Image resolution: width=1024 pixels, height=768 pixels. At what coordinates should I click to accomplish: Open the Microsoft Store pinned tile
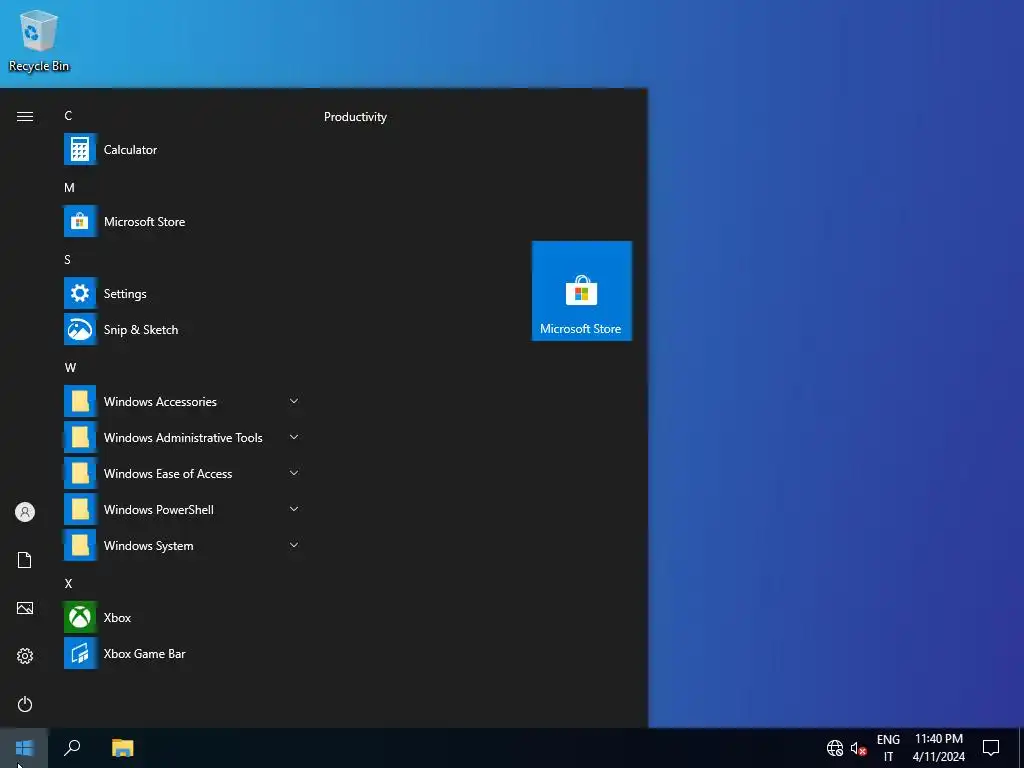point(581,291)
